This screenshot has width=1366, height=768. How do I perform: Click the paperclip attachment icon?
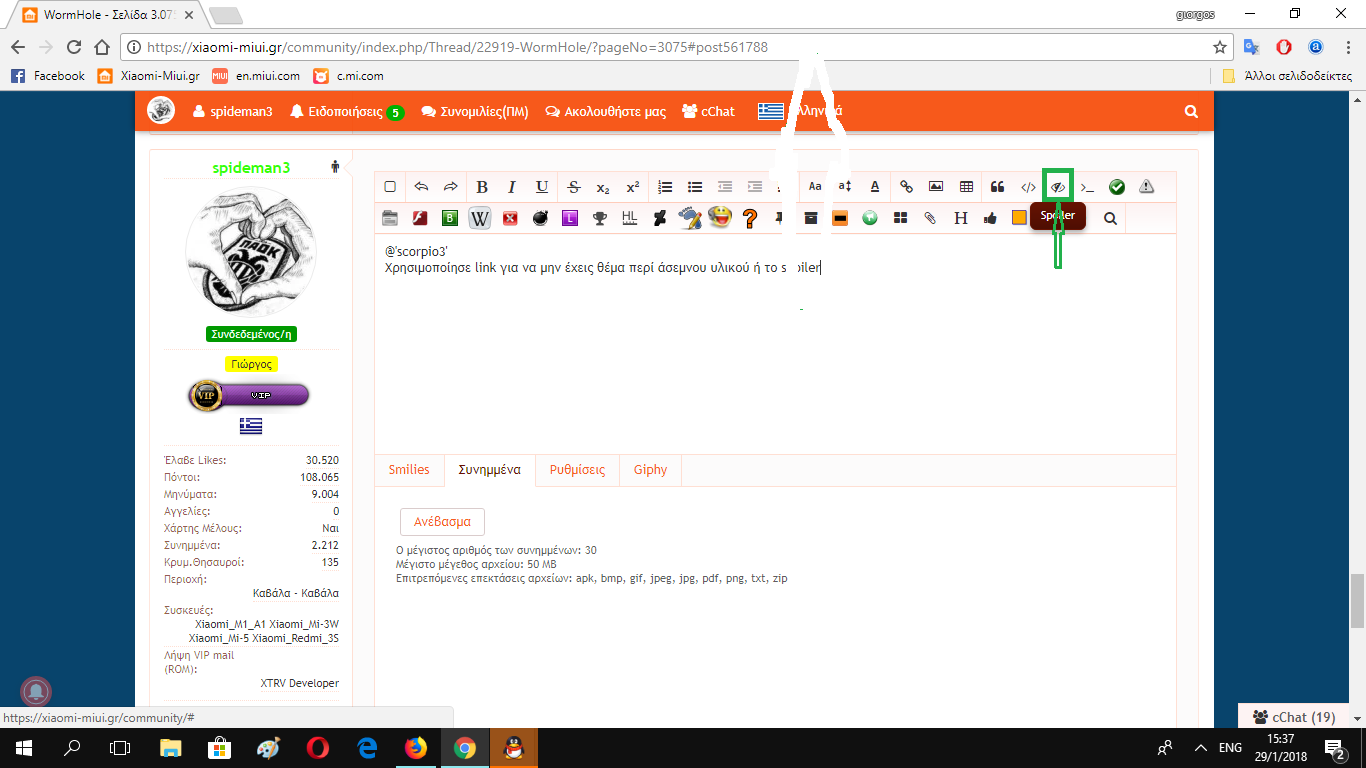(x=930, y=218)
